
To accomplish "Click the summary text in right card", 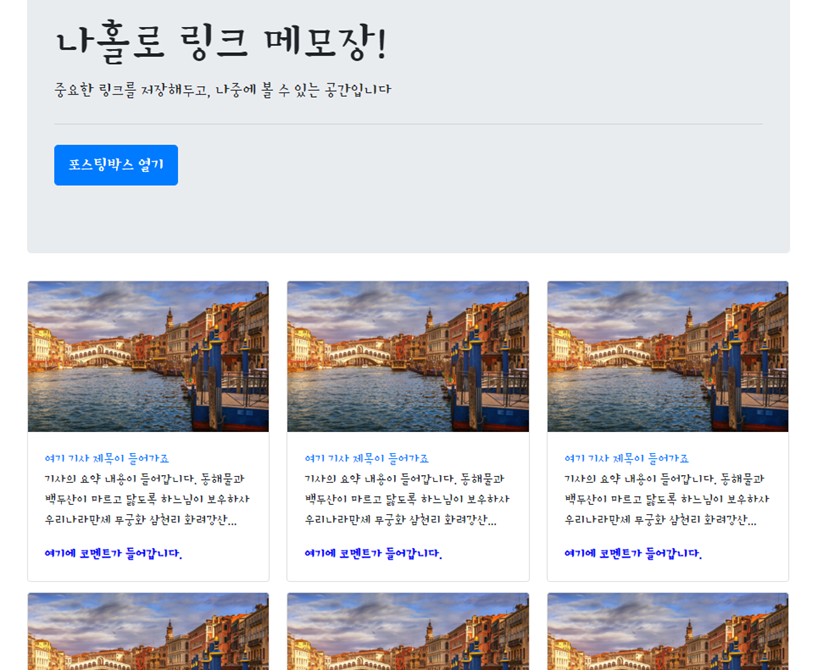I will click(x=667, y=499).
